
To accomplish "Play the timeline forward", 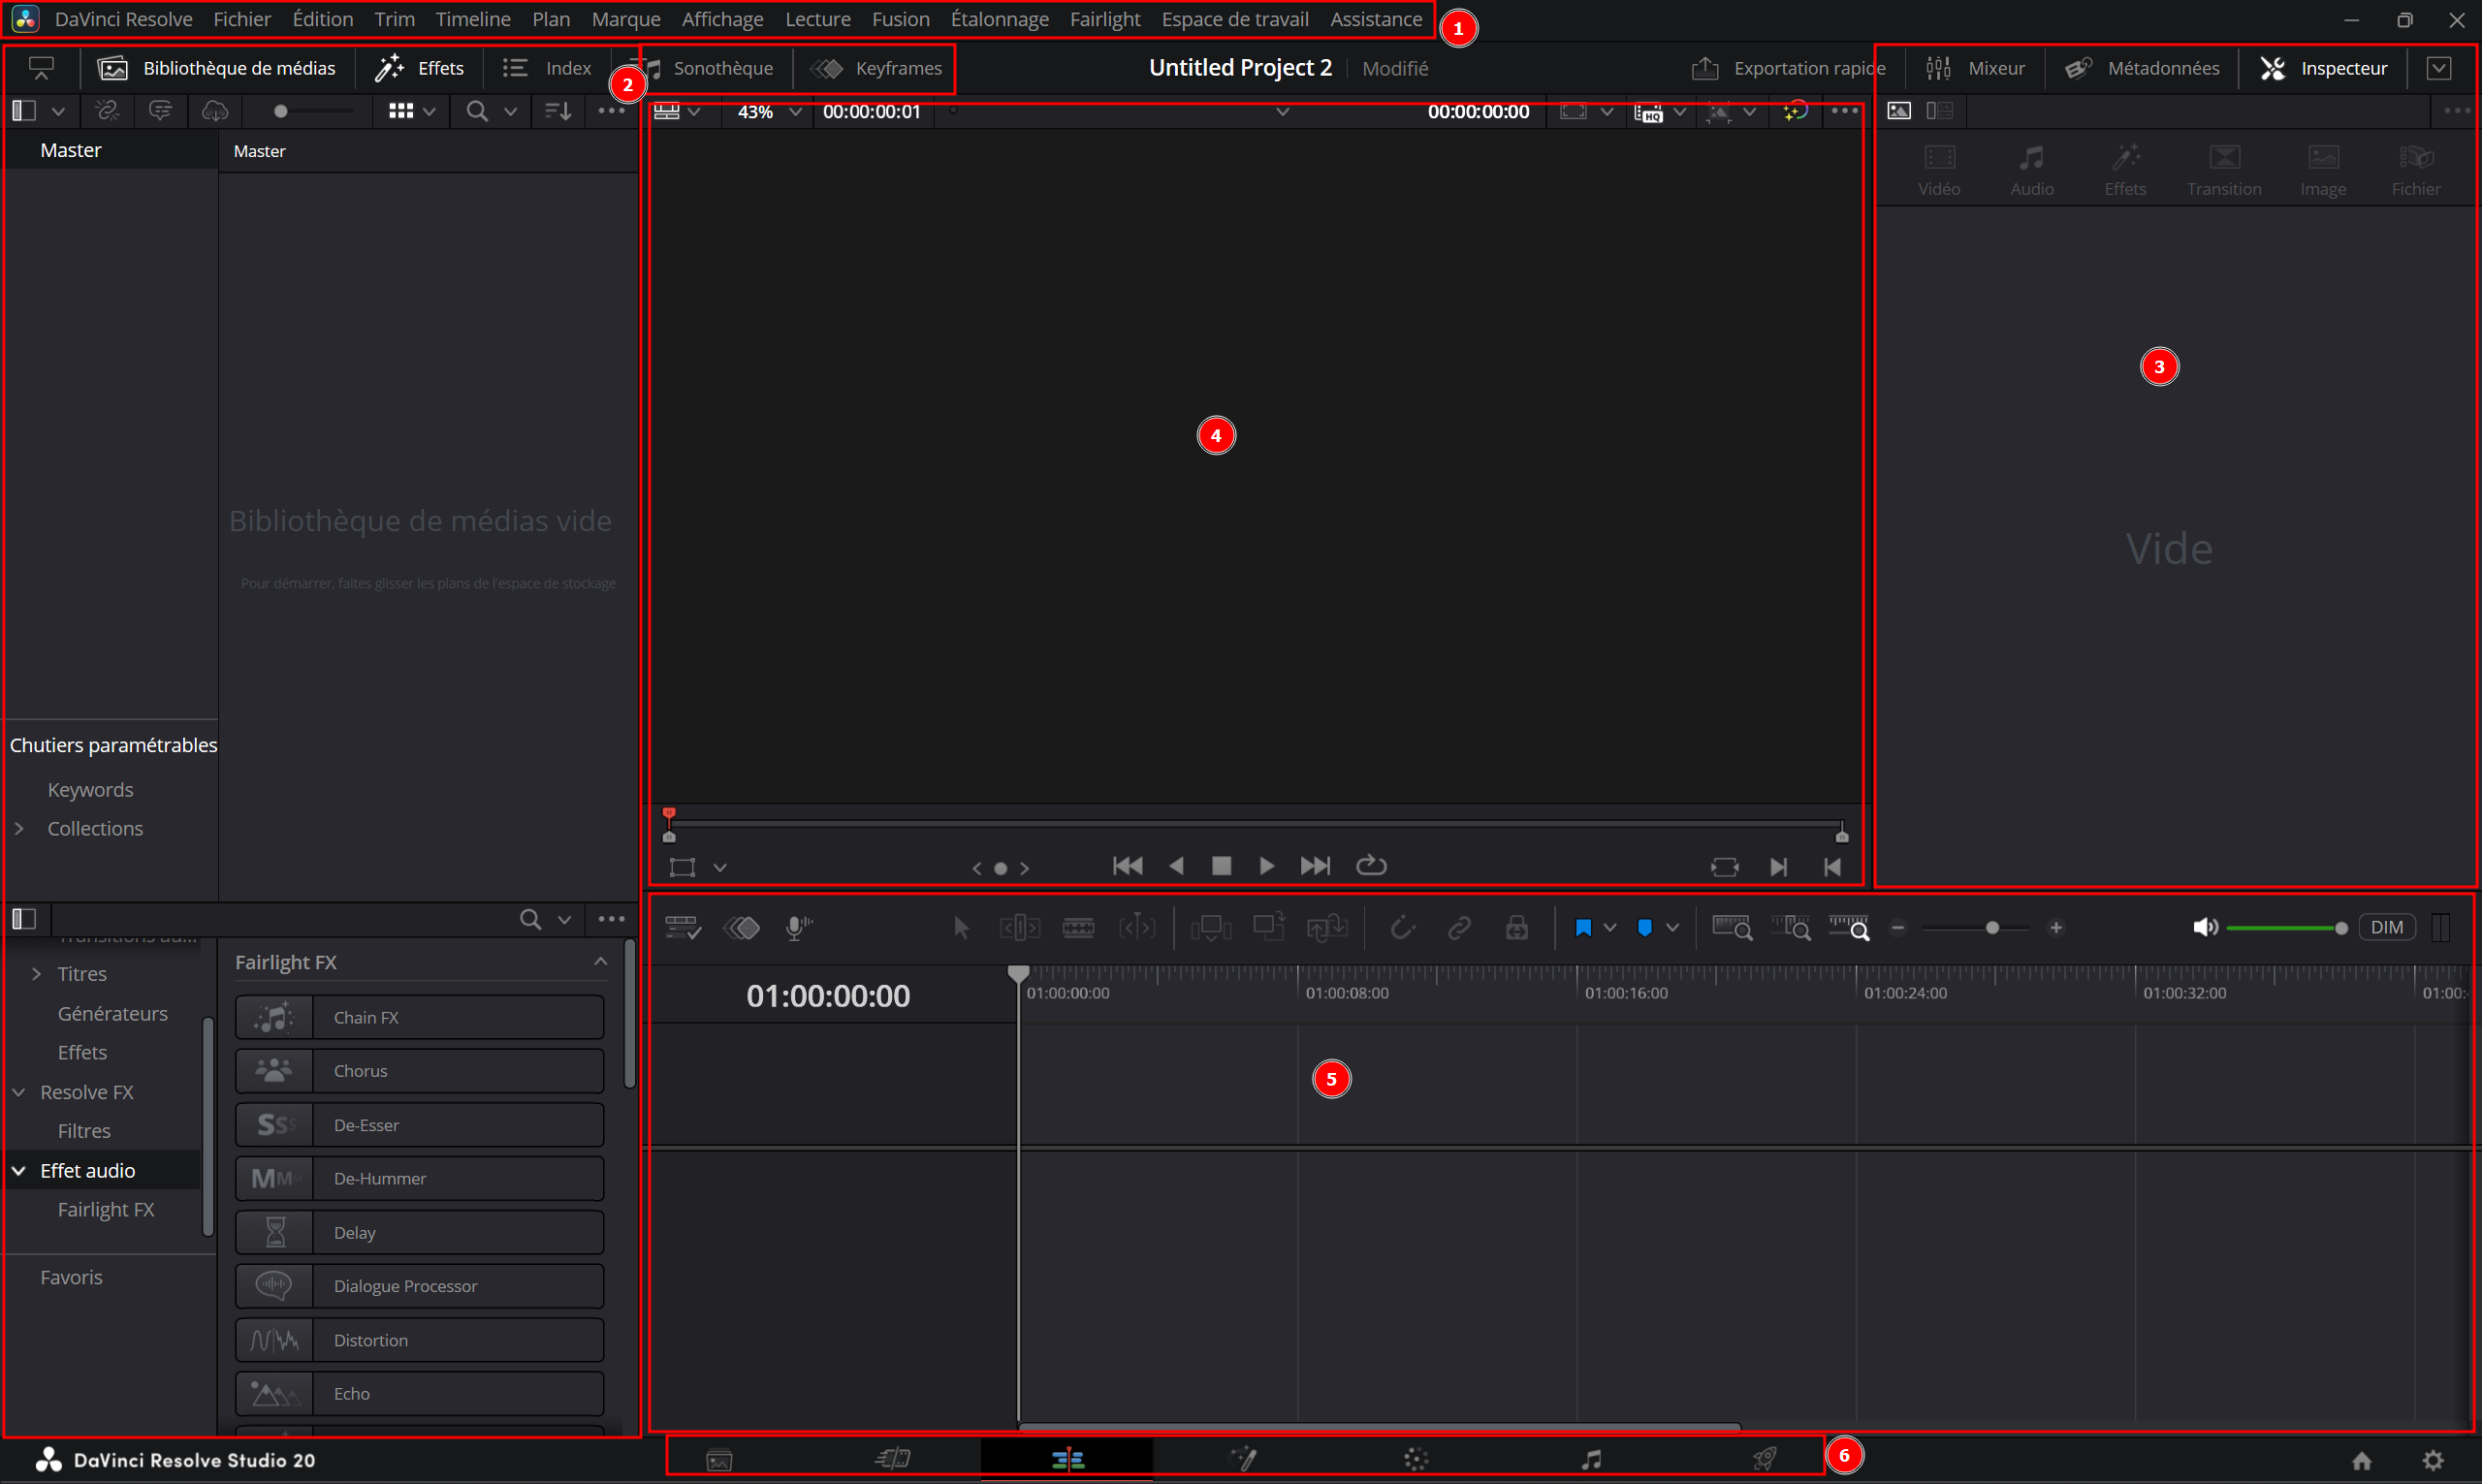I will [x=1267, y=866].
